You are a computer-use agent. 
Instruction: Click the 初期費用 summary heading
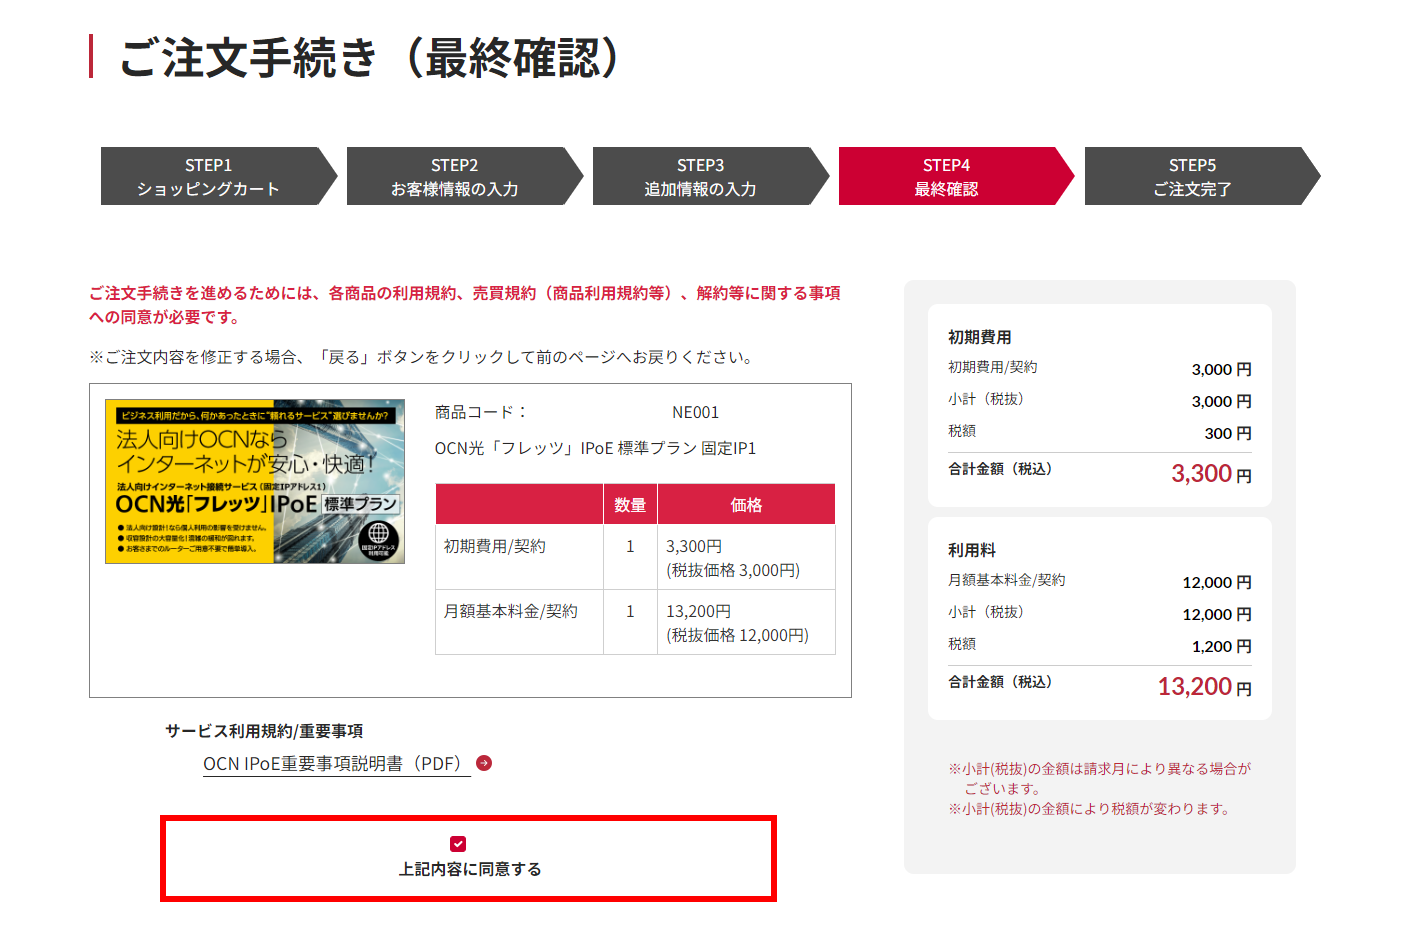click(980, 337)
